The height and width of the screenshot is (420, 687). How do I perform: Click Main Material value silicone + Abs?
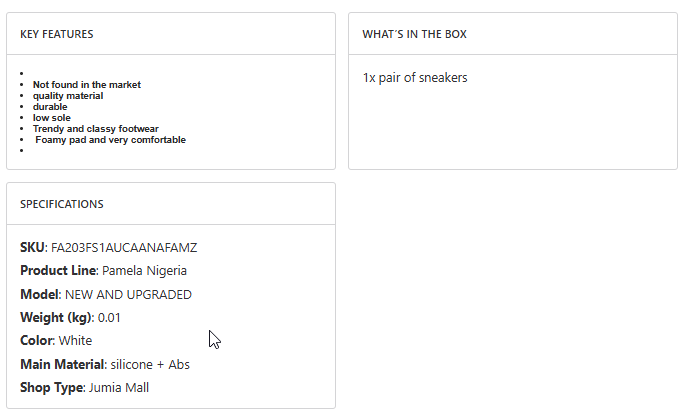150,365
